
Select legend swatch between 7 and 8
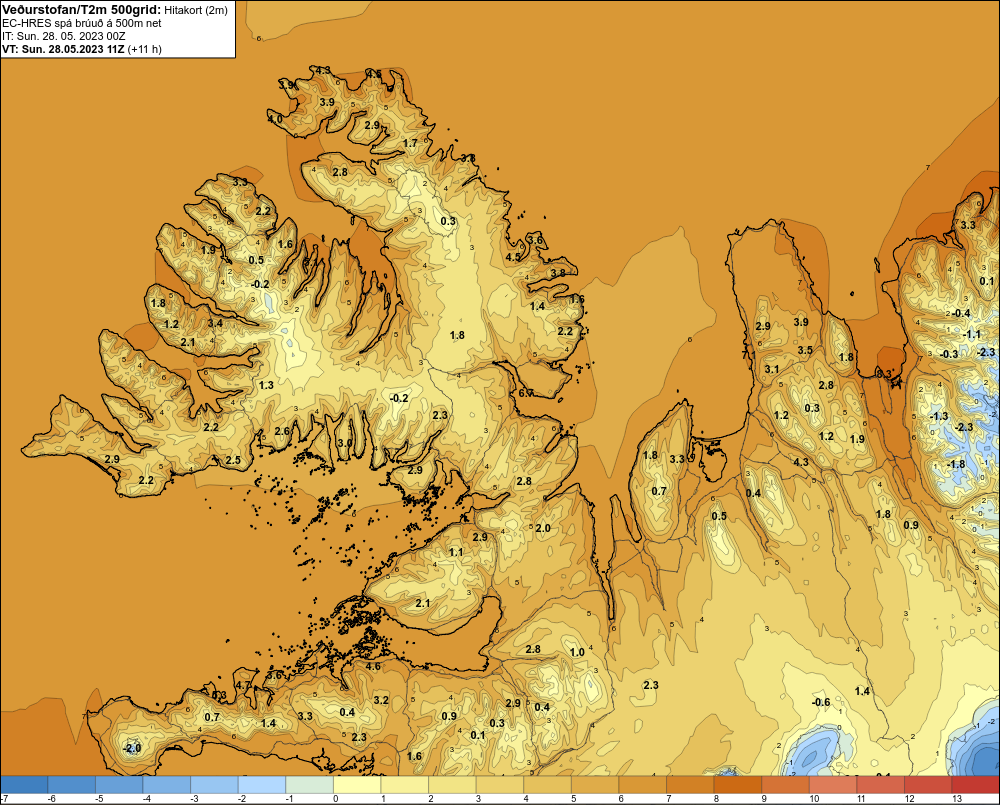[690, 784]
